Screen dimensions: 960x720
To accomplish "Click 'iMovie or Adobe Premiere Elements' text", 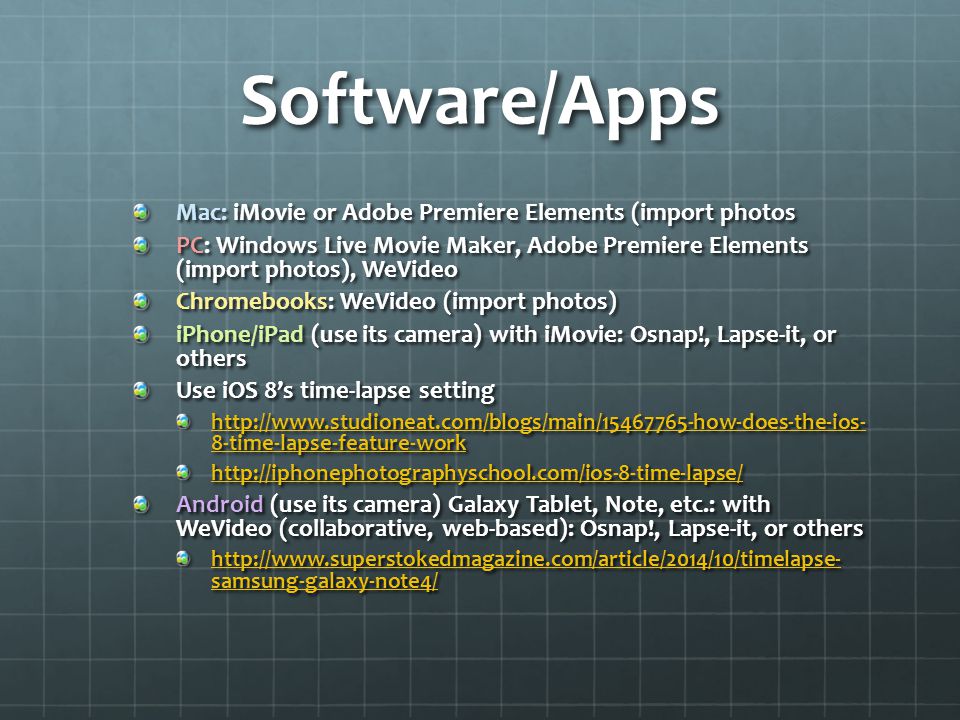I will click(x=429, y=212).
